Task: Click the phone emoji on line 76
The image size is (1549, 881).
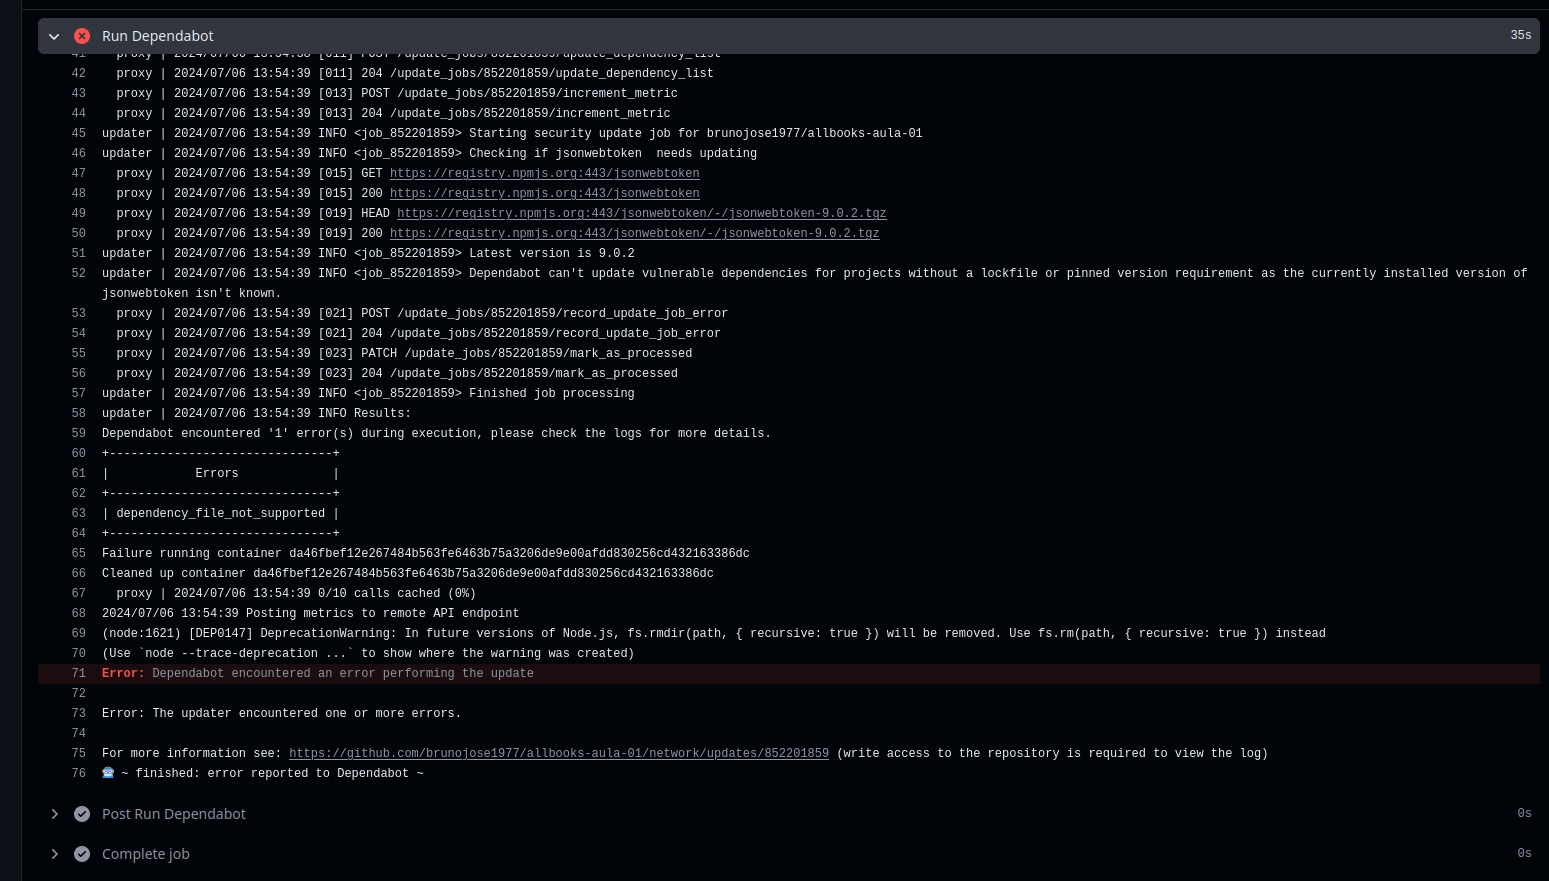Action: coord(108,773)
